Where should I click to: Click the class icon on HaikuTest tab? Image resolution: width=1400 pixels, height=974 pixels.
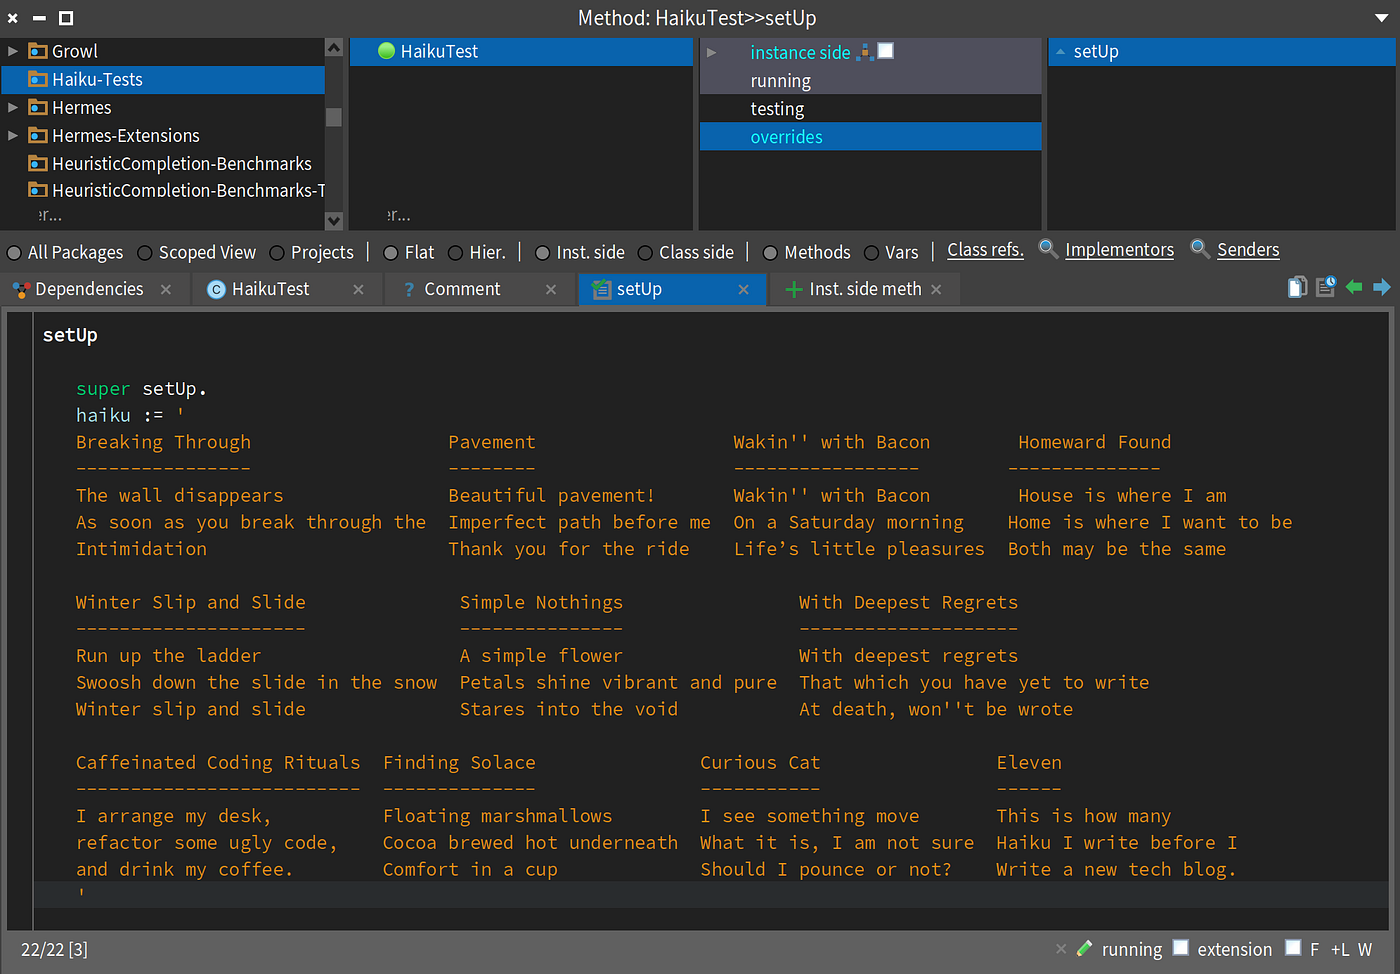(216, 290)
